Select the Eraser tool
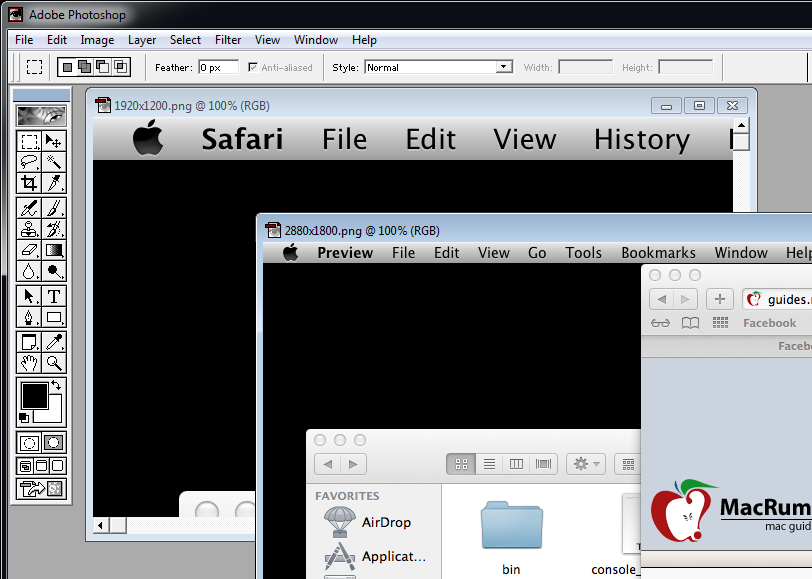The height and width of the screenshot is (579, 812). click(x=29, y=250)
